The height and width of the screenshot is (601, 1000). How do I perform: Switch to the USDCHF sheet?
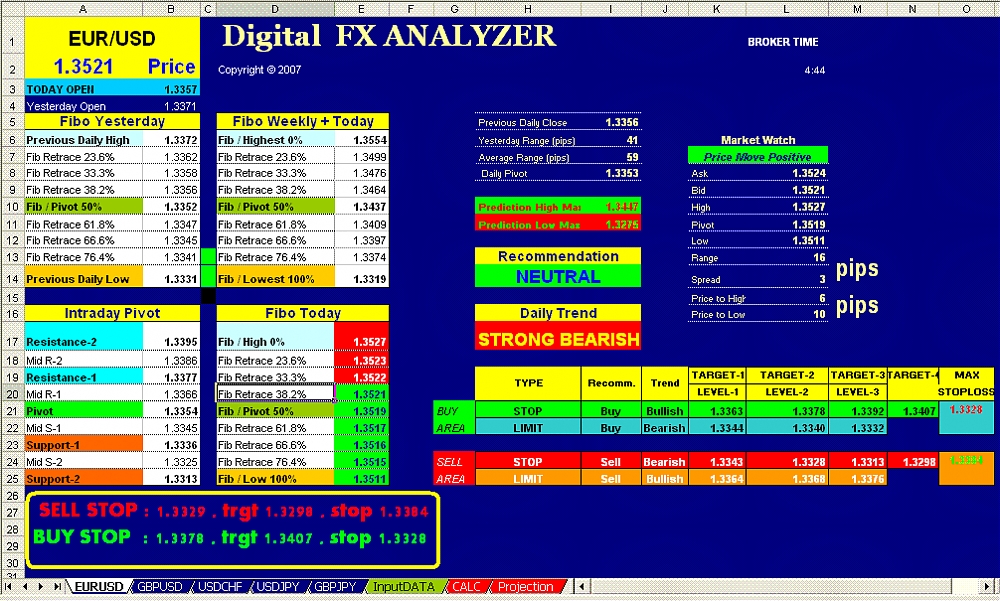[220, 587]
